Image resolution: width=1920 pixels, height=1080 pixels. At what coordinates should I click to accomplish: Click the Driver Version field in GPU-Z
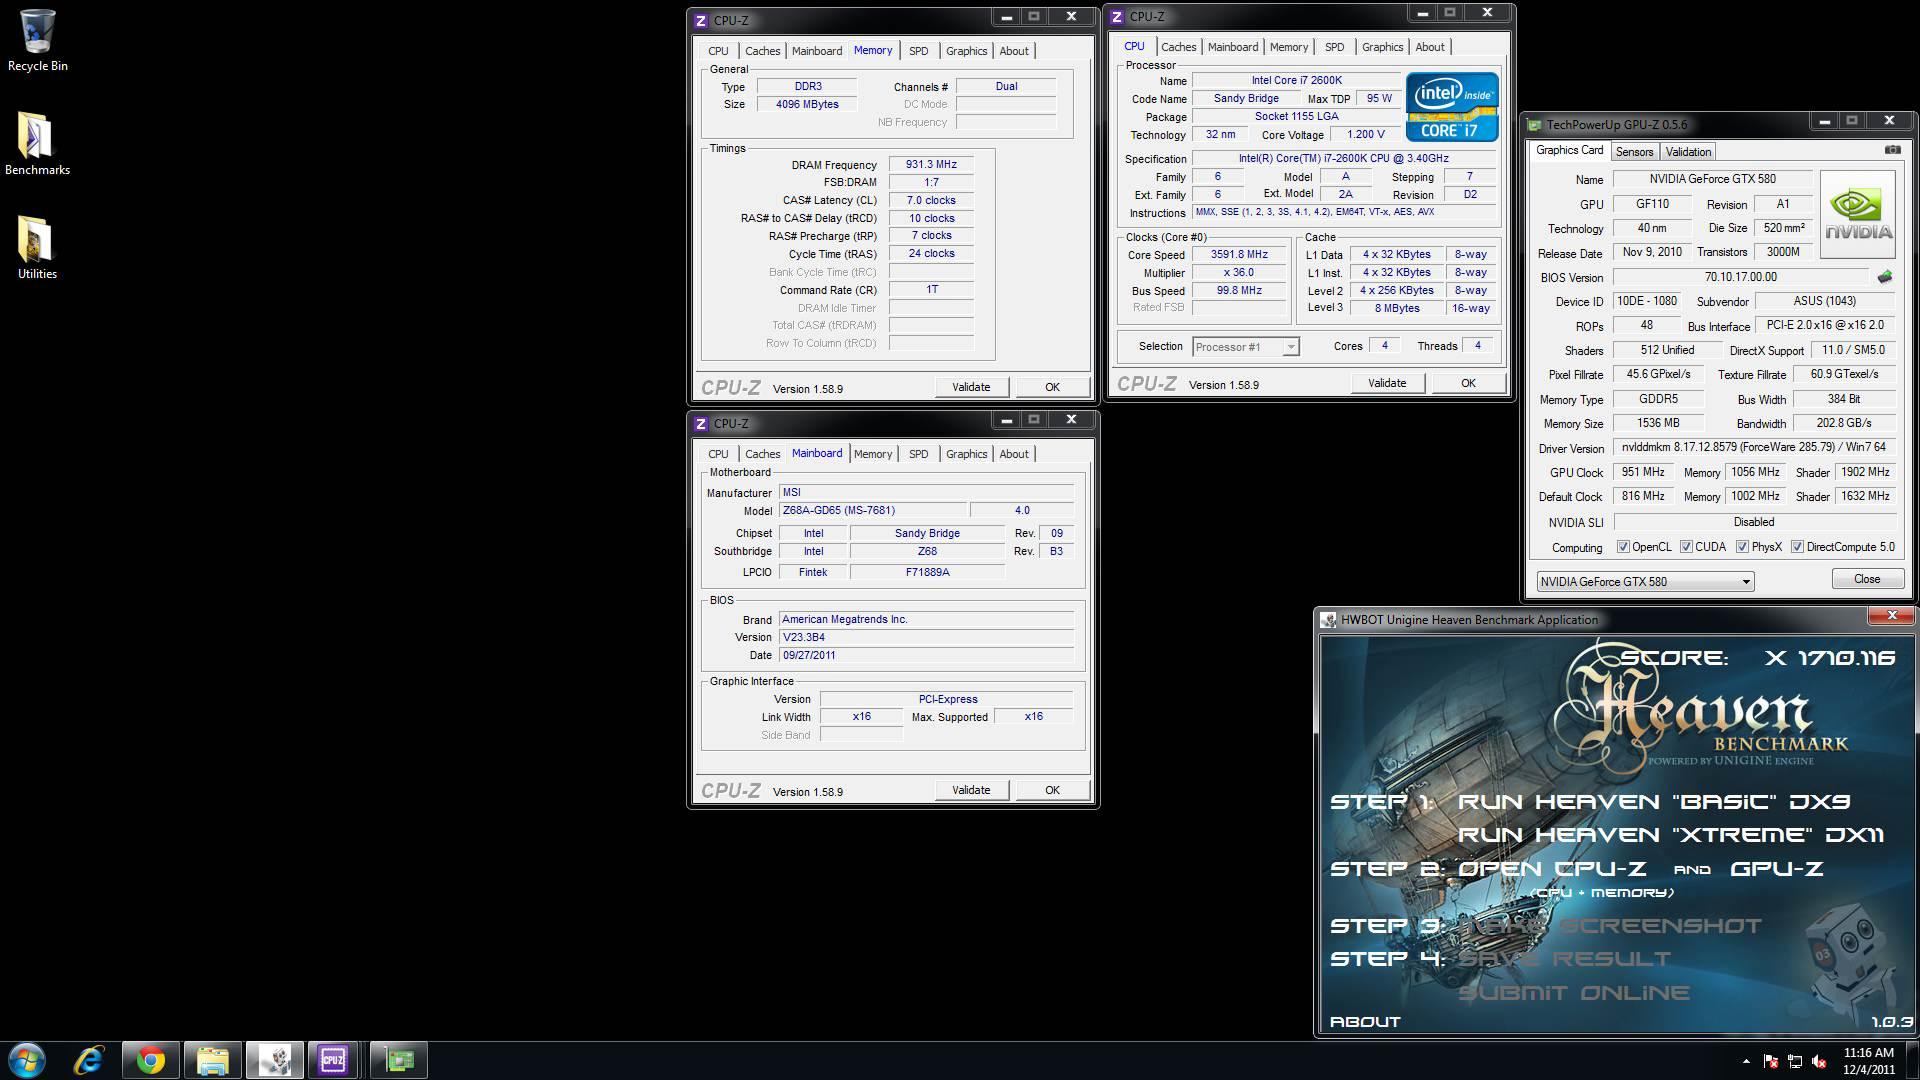point(1755,448)
